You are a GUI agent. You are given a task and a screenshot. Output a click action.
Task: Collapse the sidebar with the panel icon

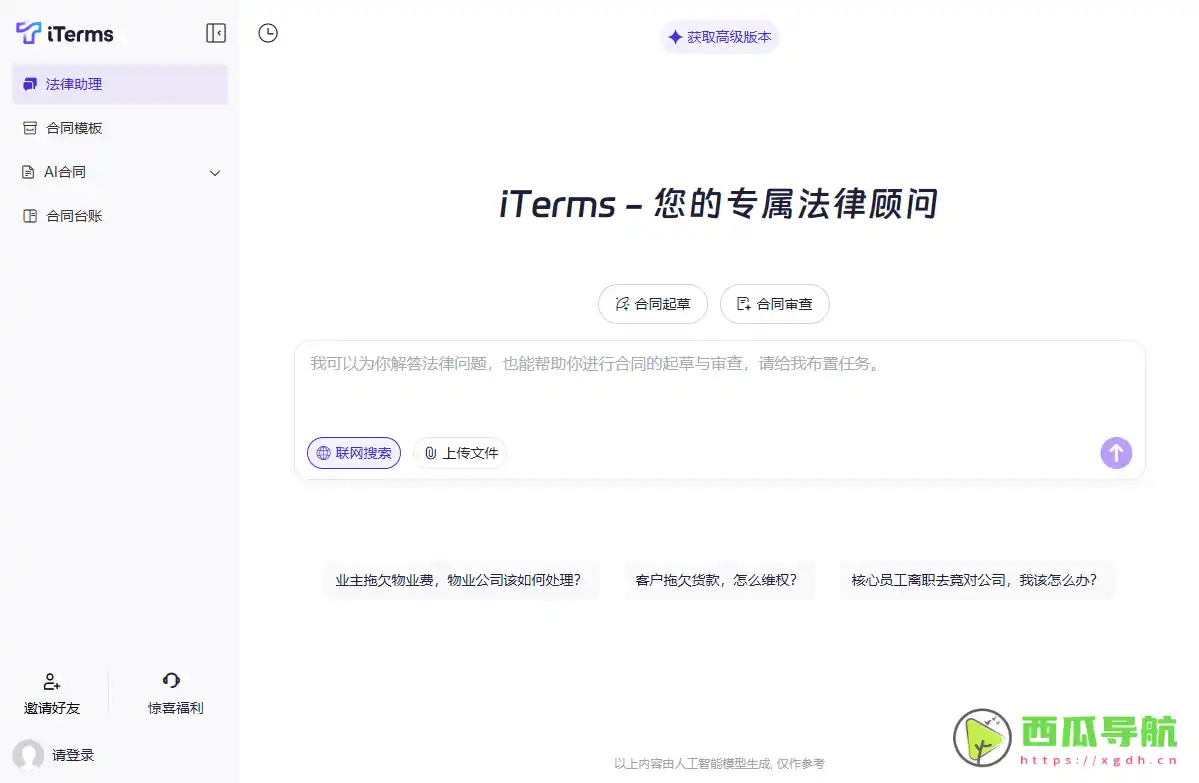[x=216, y=32]
